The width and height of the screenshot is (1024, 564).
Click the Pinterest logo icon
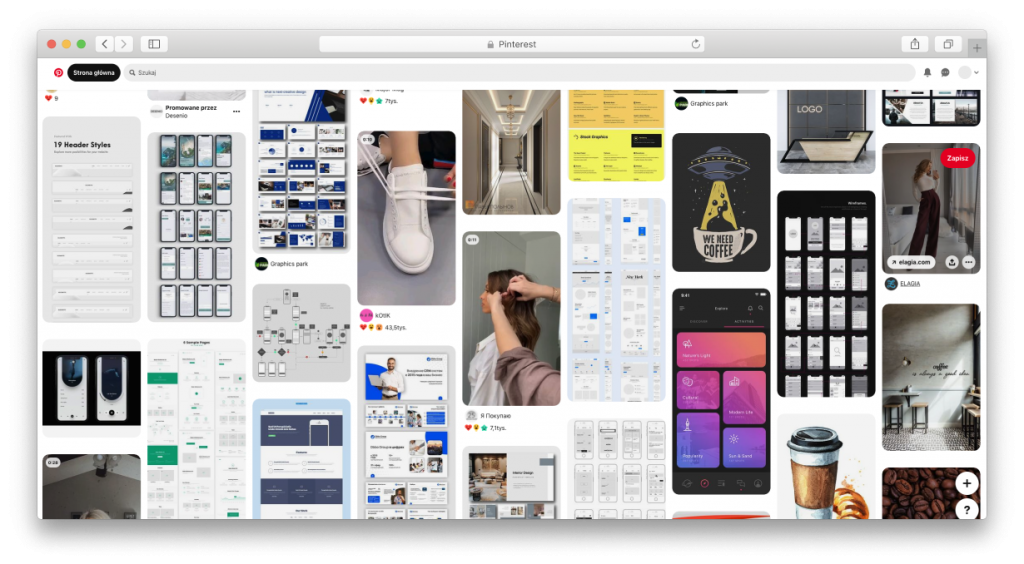click(58, 72)
